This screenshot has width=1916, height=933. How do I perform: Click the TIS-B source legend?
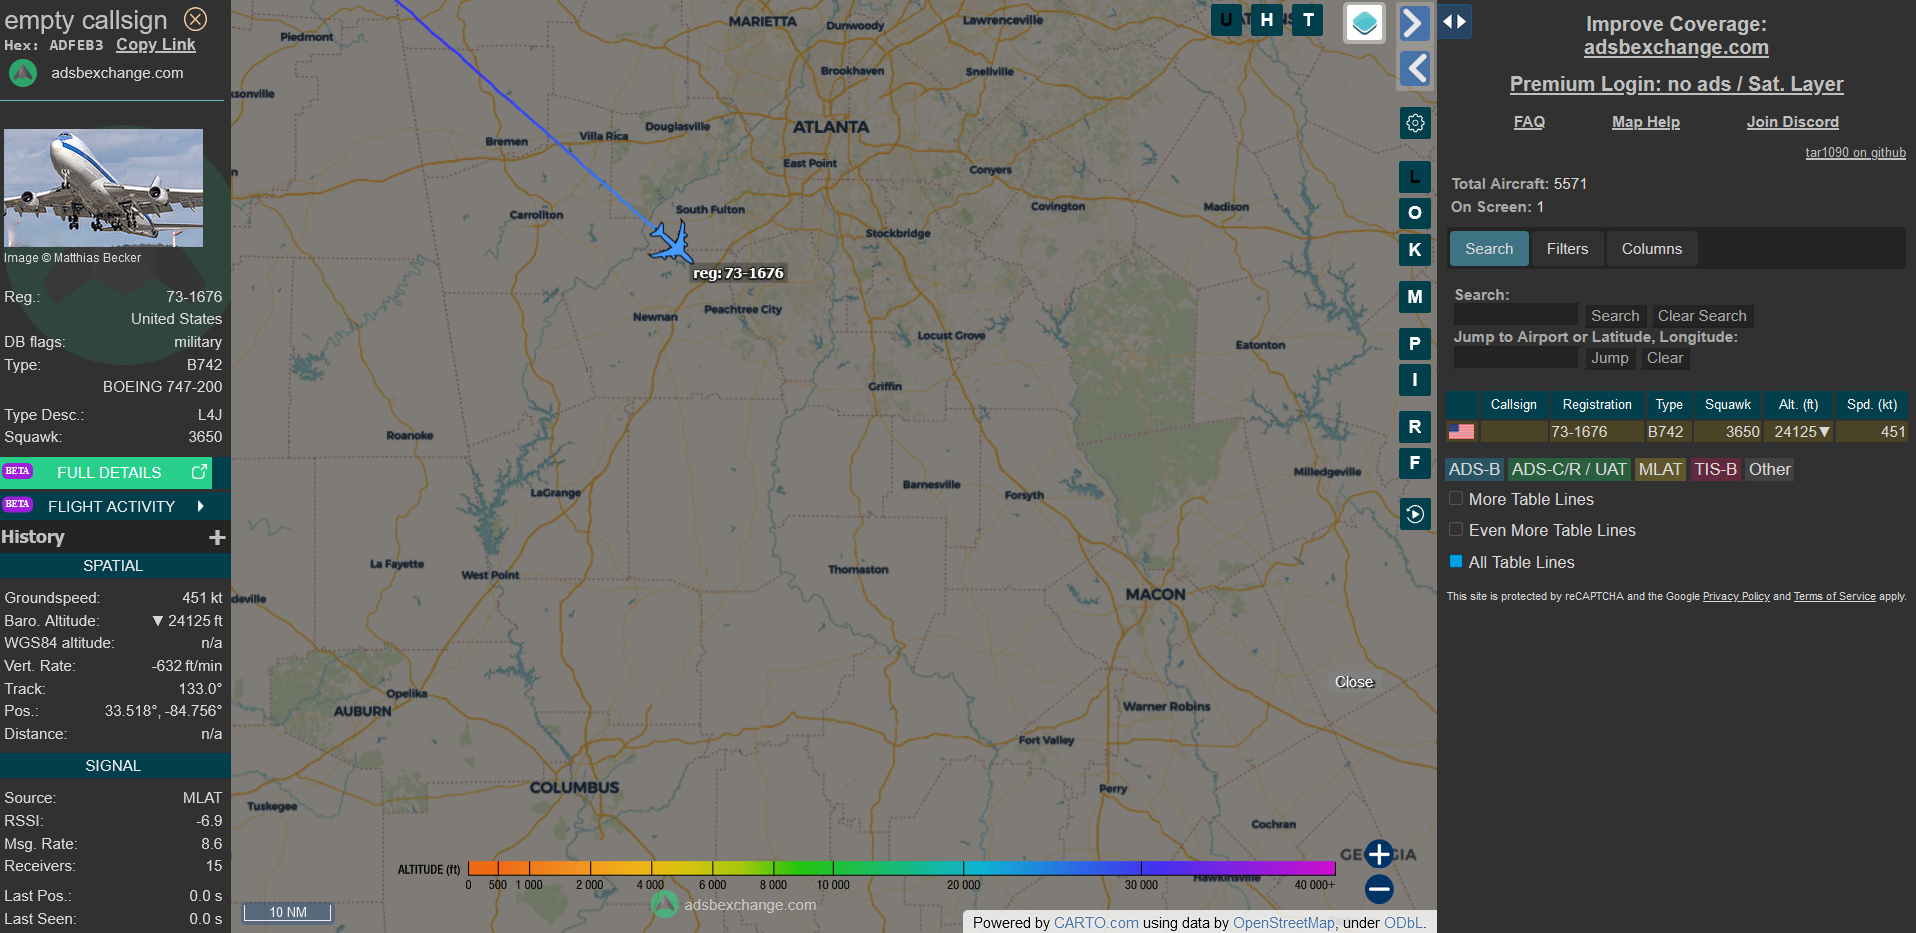tap(1716, 469)
